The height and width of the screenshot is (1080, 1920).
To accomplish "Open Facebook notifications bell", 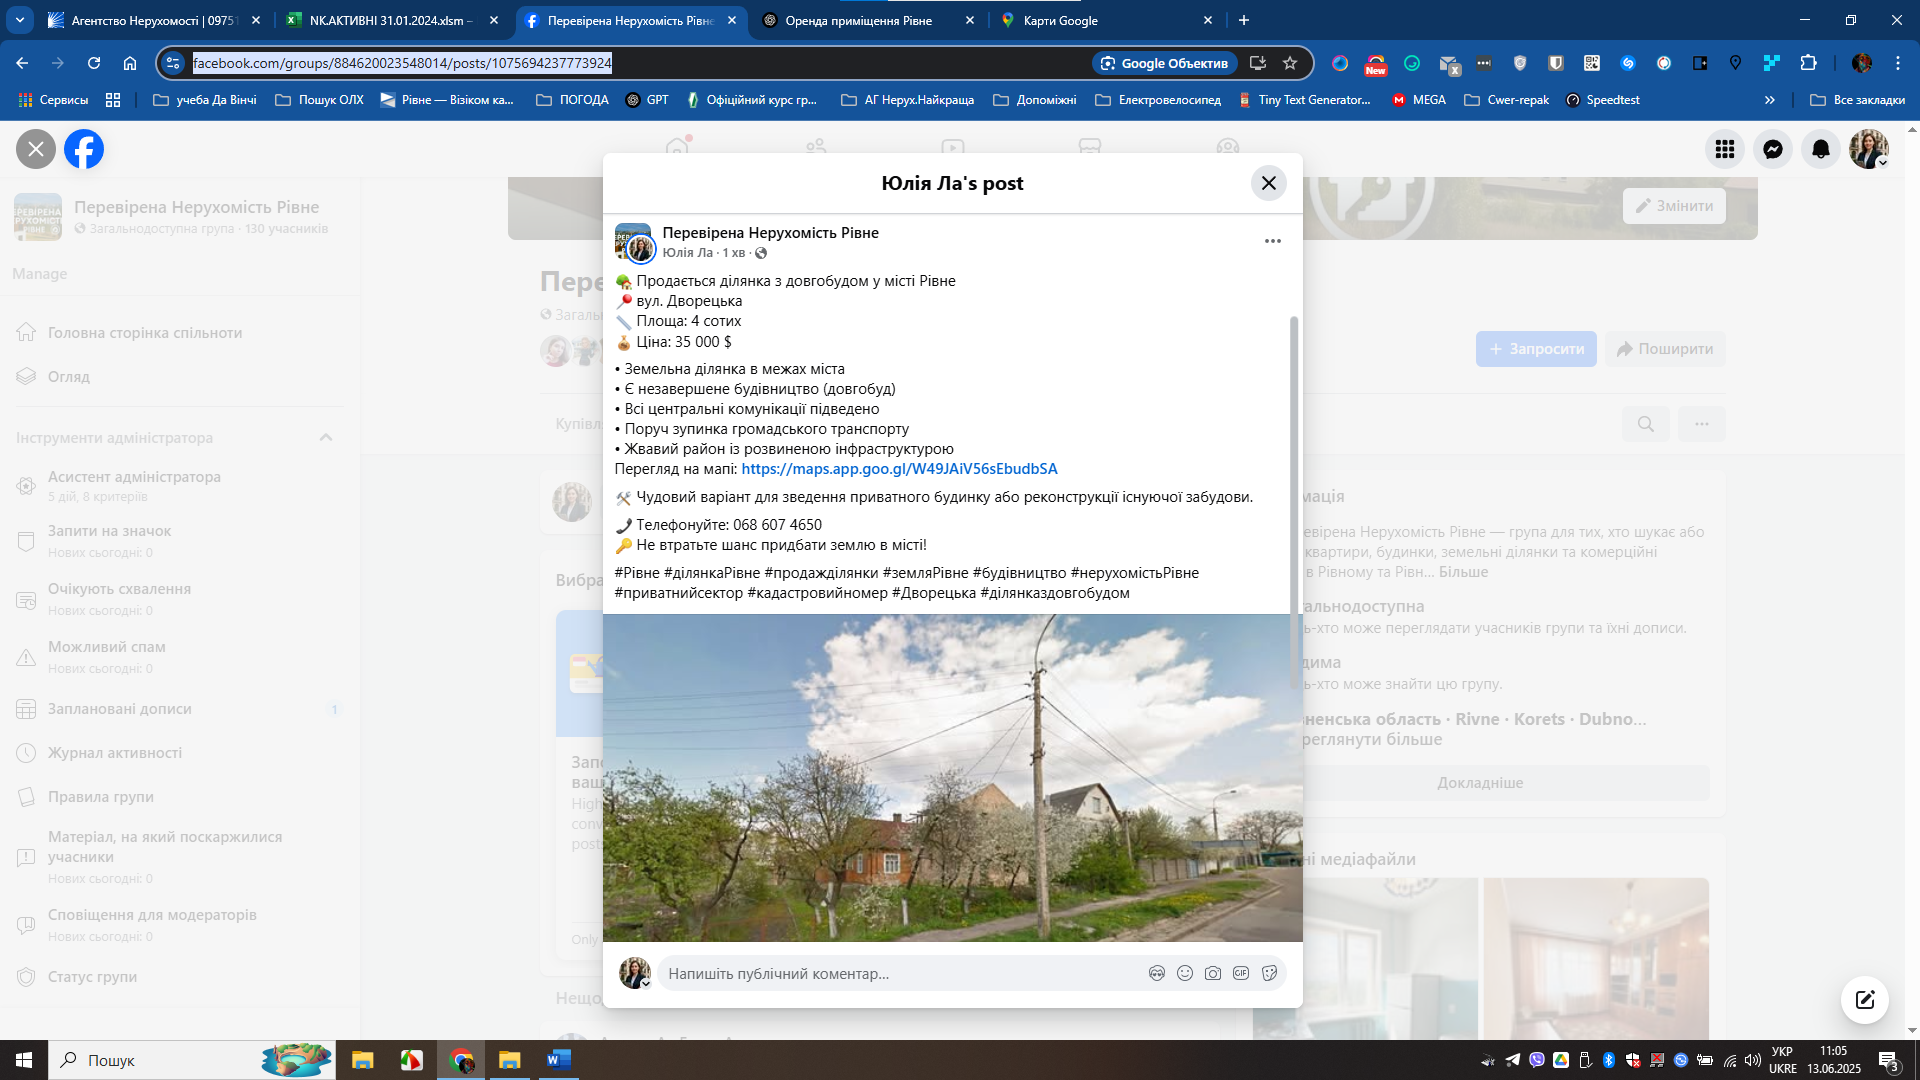I will point(1820,149).
